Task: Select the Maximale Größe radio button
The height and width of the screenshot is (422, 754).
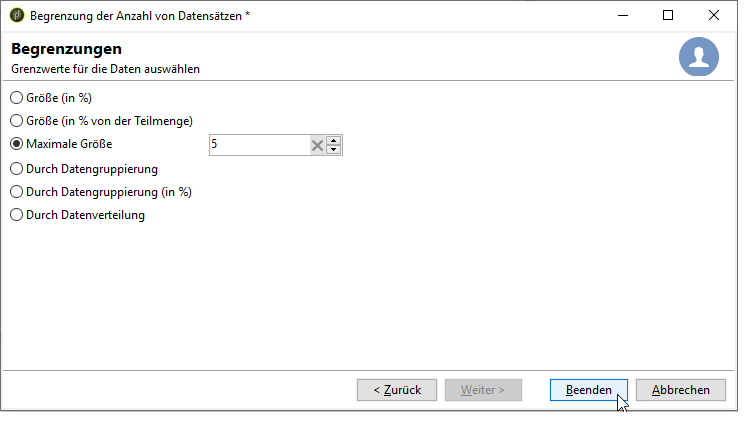Action: pos(16,144)
